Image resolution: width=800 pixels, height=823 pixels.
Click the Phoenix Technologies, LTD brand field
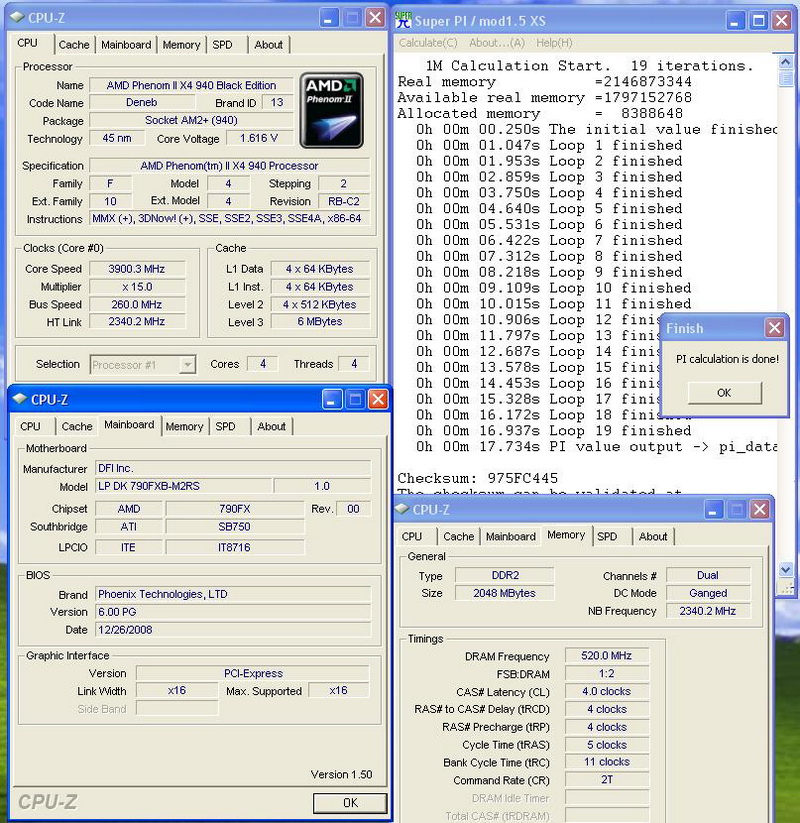coord(233,594)
